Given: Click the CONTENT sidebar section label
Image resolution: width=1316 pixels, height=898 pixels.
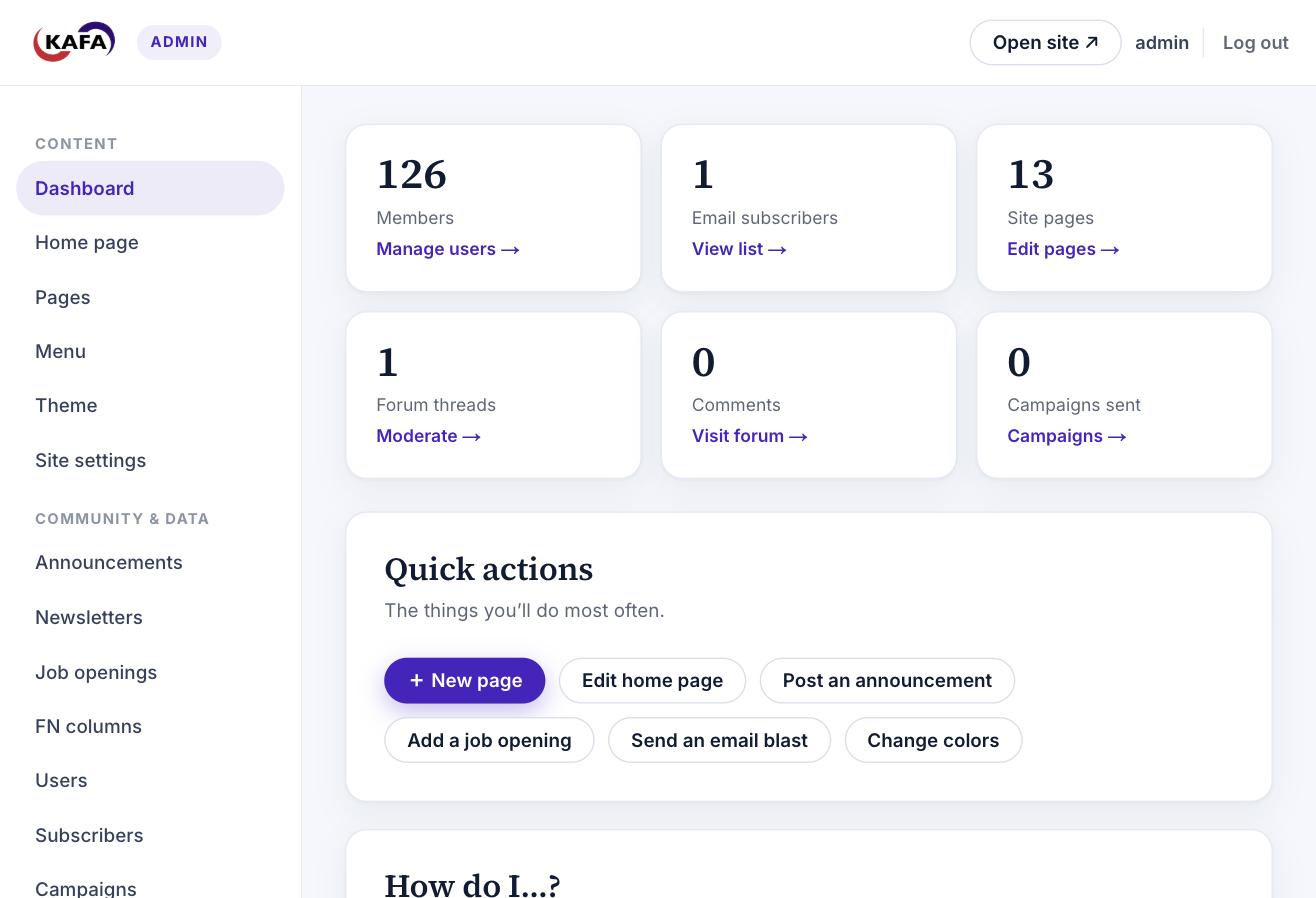Looking at the screenshot, I should (x=76, y=144).
